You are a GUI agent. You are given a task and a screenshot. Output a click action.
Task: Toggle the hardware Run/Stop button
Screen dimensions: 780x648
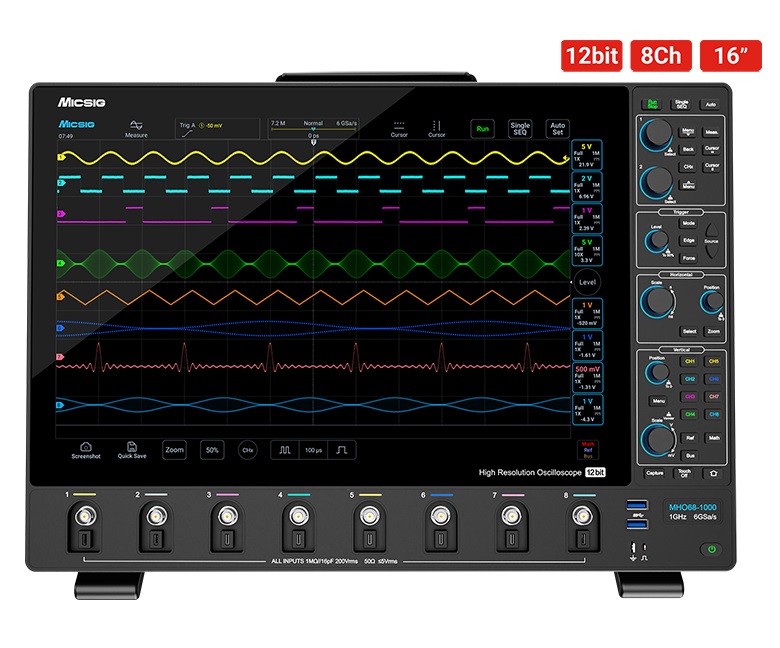coord(652,104)
